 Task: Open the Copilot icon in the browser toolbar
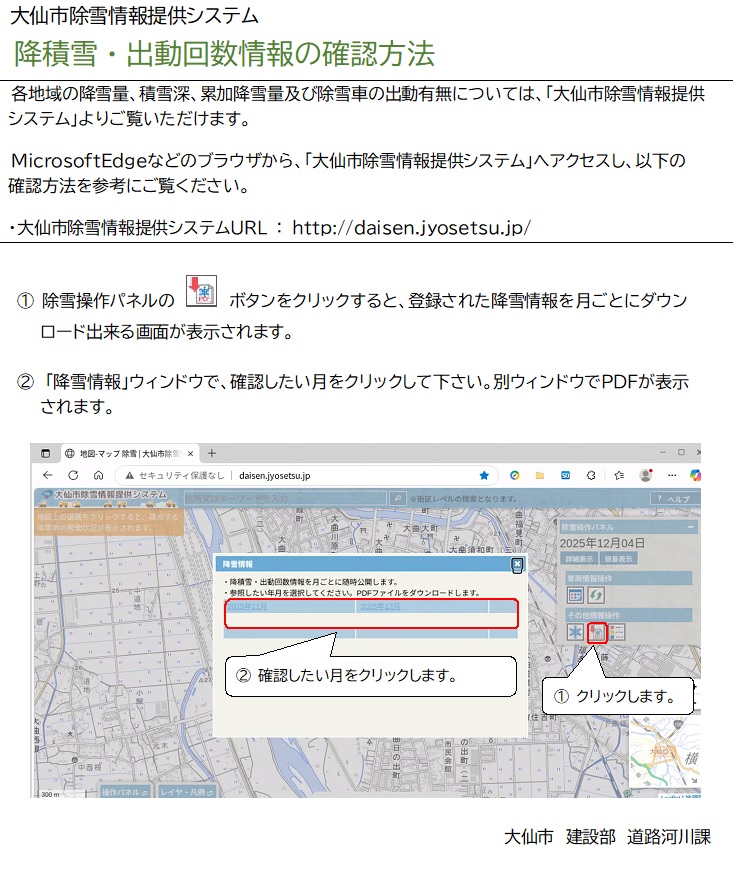click(695, 475)
